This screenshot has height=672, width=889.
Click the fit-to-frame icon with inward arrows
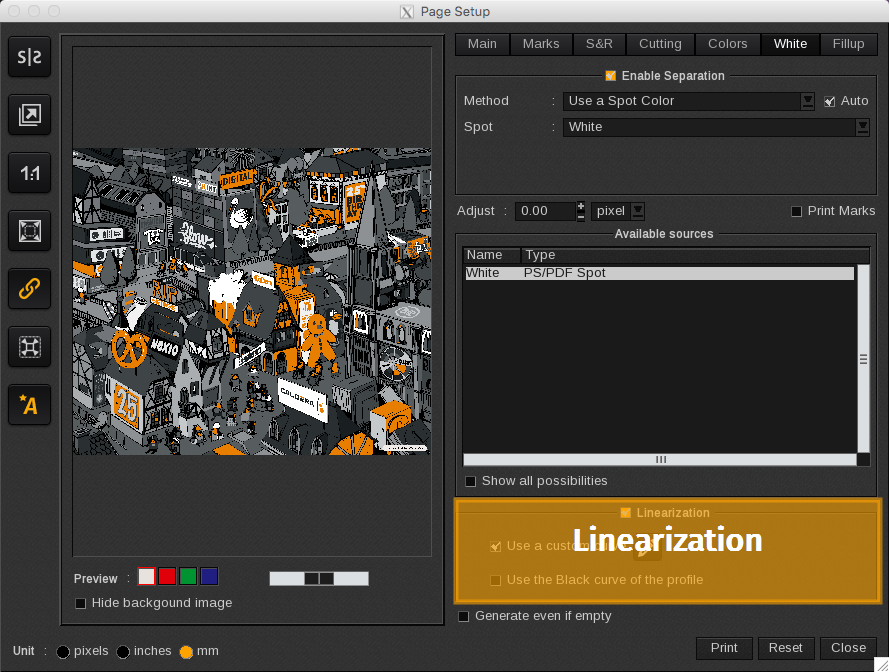click(x=30, y=231)
